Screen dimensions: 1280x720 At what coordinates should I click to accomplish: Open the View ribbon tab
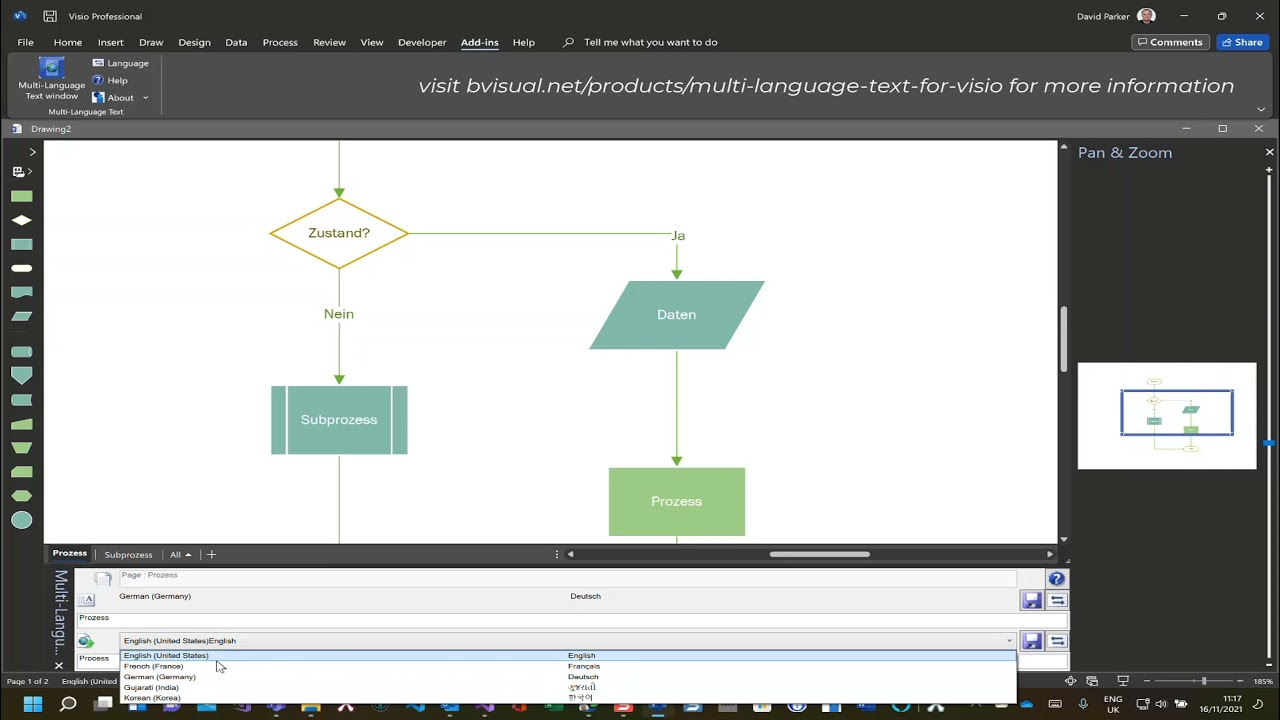372,42
